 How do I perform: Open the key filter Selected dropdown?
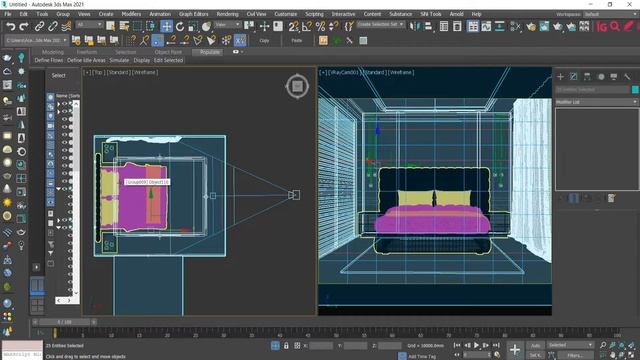(570, 345)
